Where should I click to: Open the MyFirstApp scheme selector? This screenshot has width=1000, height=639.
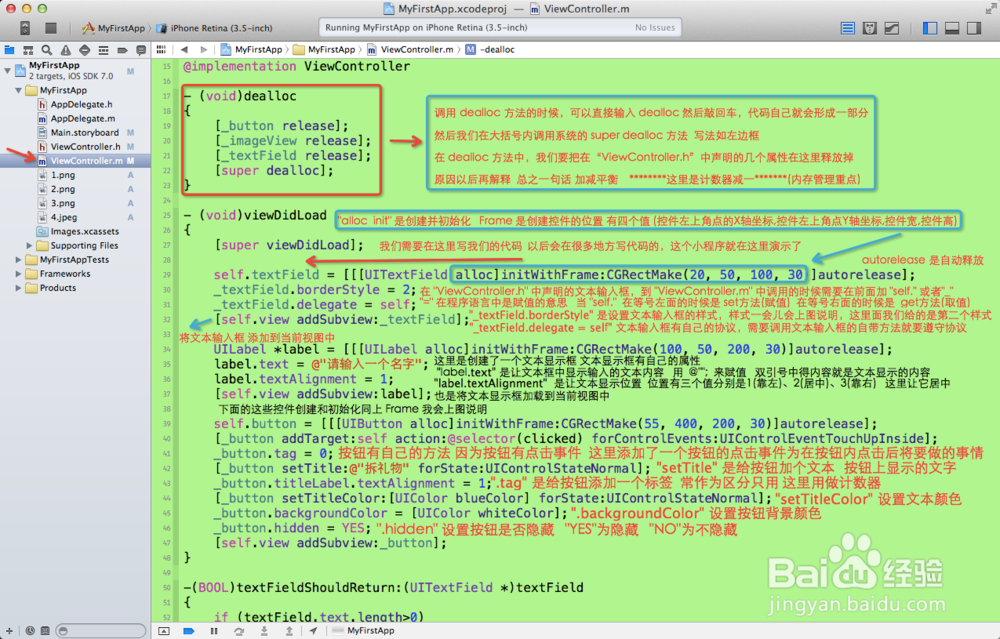click(114, 28)
